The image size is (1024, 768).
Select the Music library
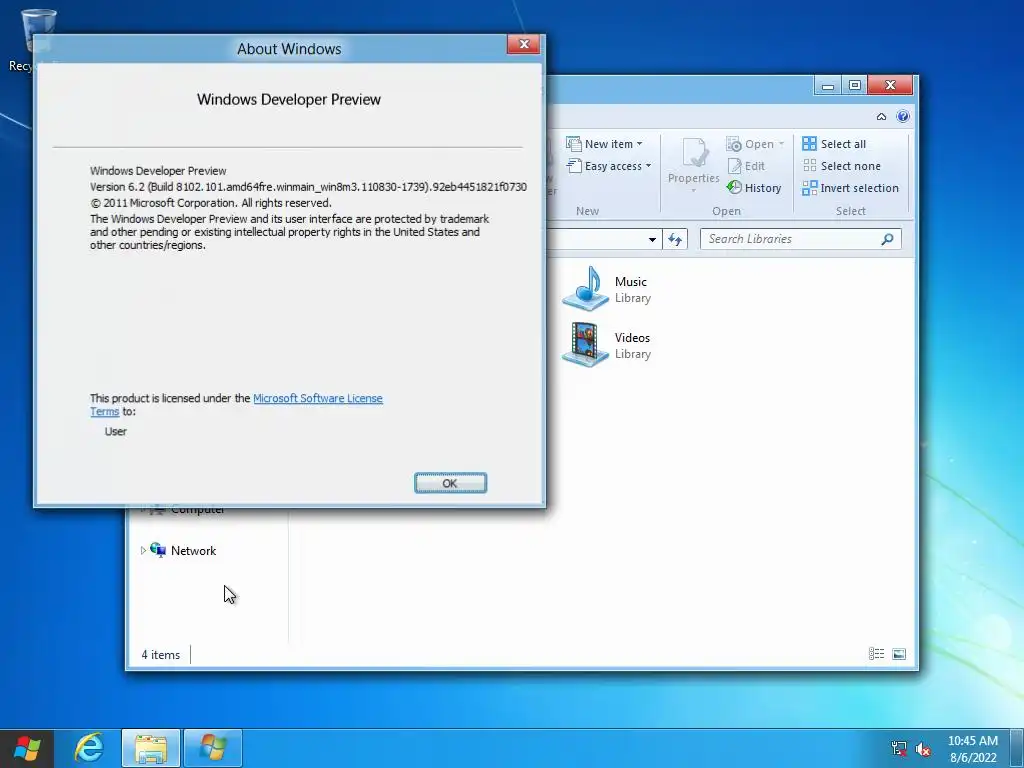click(x=607, y=289)
